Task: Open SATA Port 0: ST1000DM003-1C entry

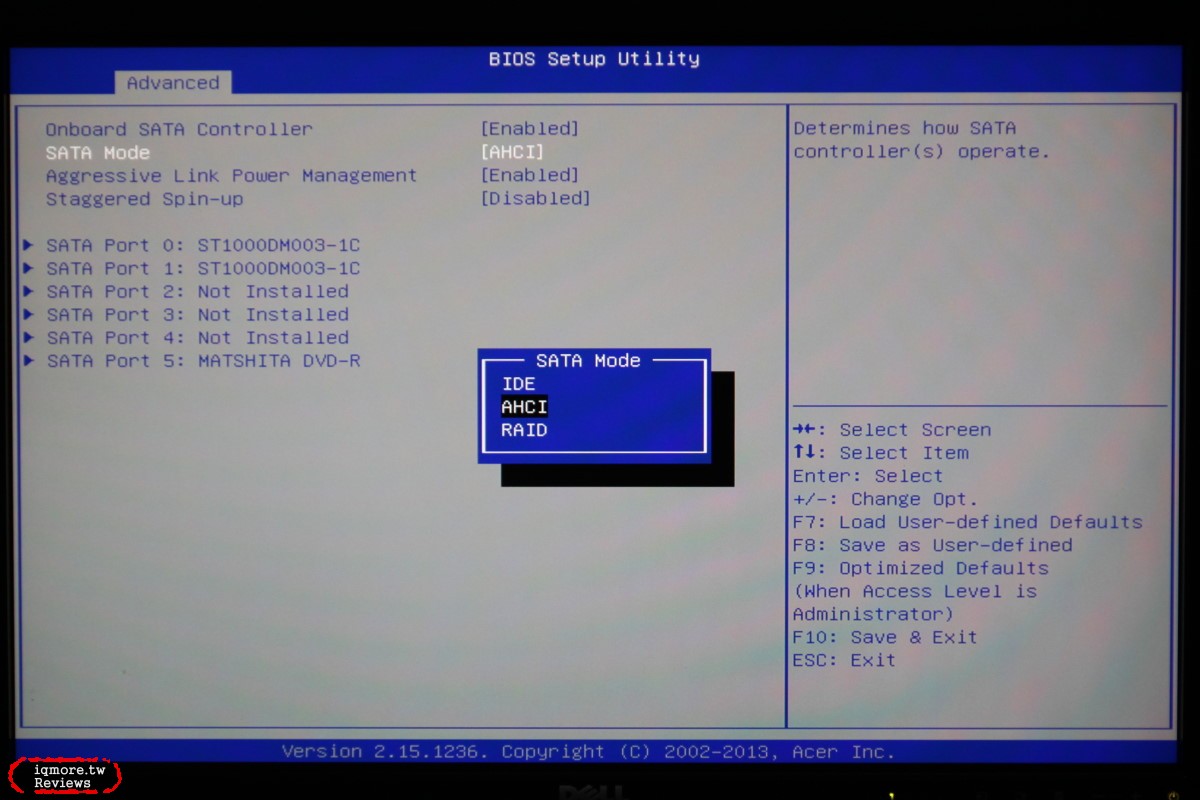Action: tap(203, 245)
